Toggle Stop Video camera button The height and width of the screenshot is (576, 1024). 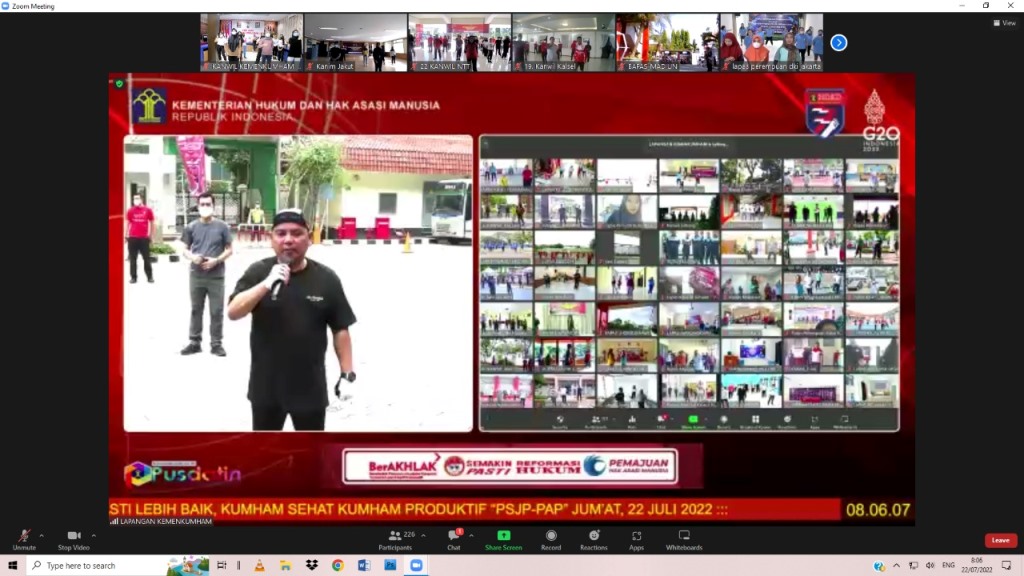point(73,538)
